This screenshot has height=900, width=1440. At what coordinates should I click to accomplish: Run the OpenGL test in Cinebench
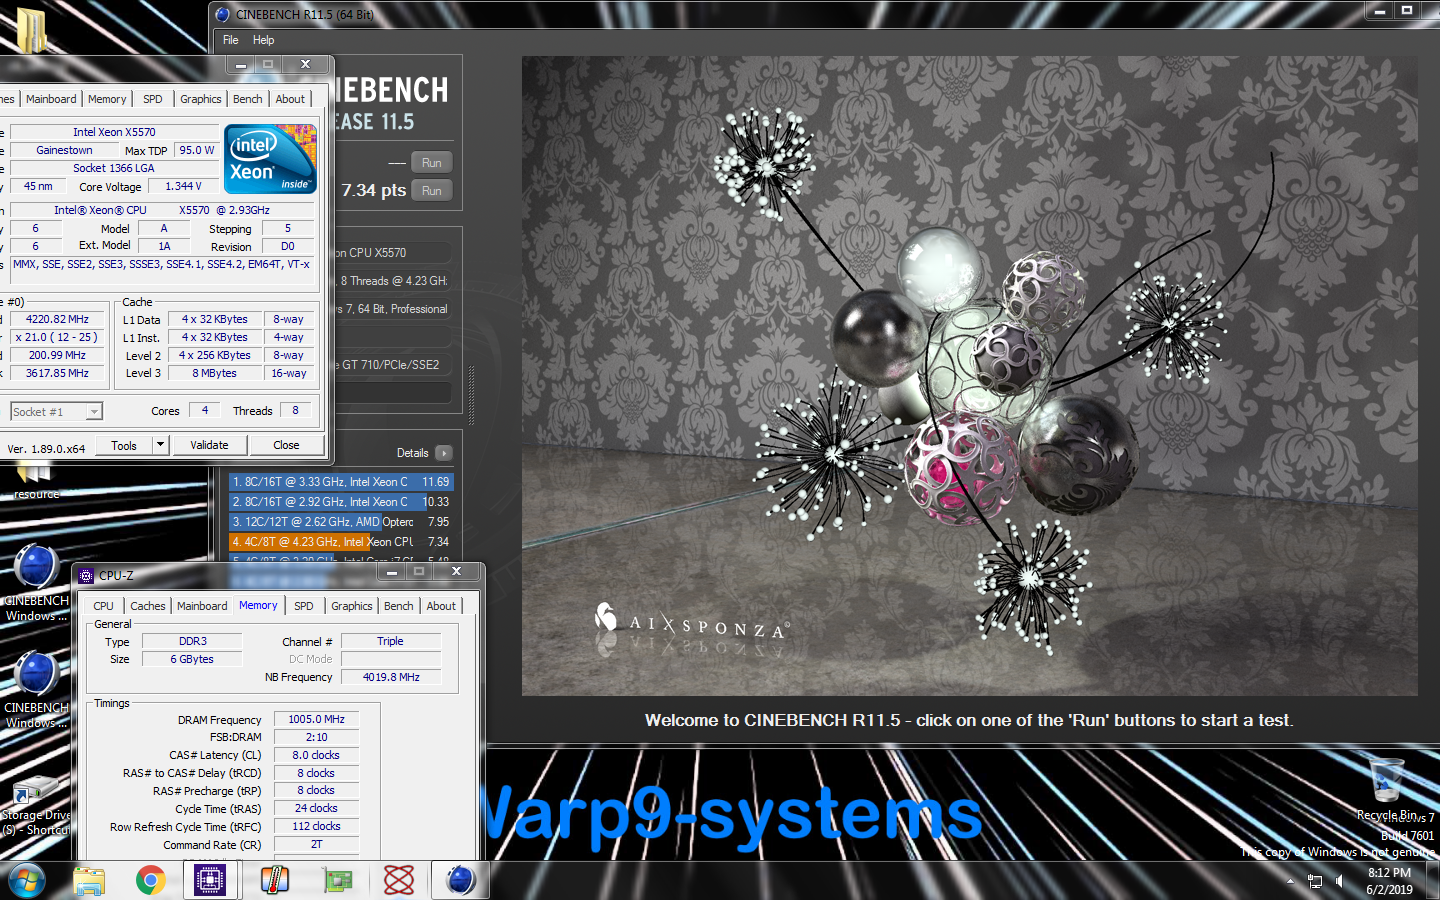tap(432, 163)
